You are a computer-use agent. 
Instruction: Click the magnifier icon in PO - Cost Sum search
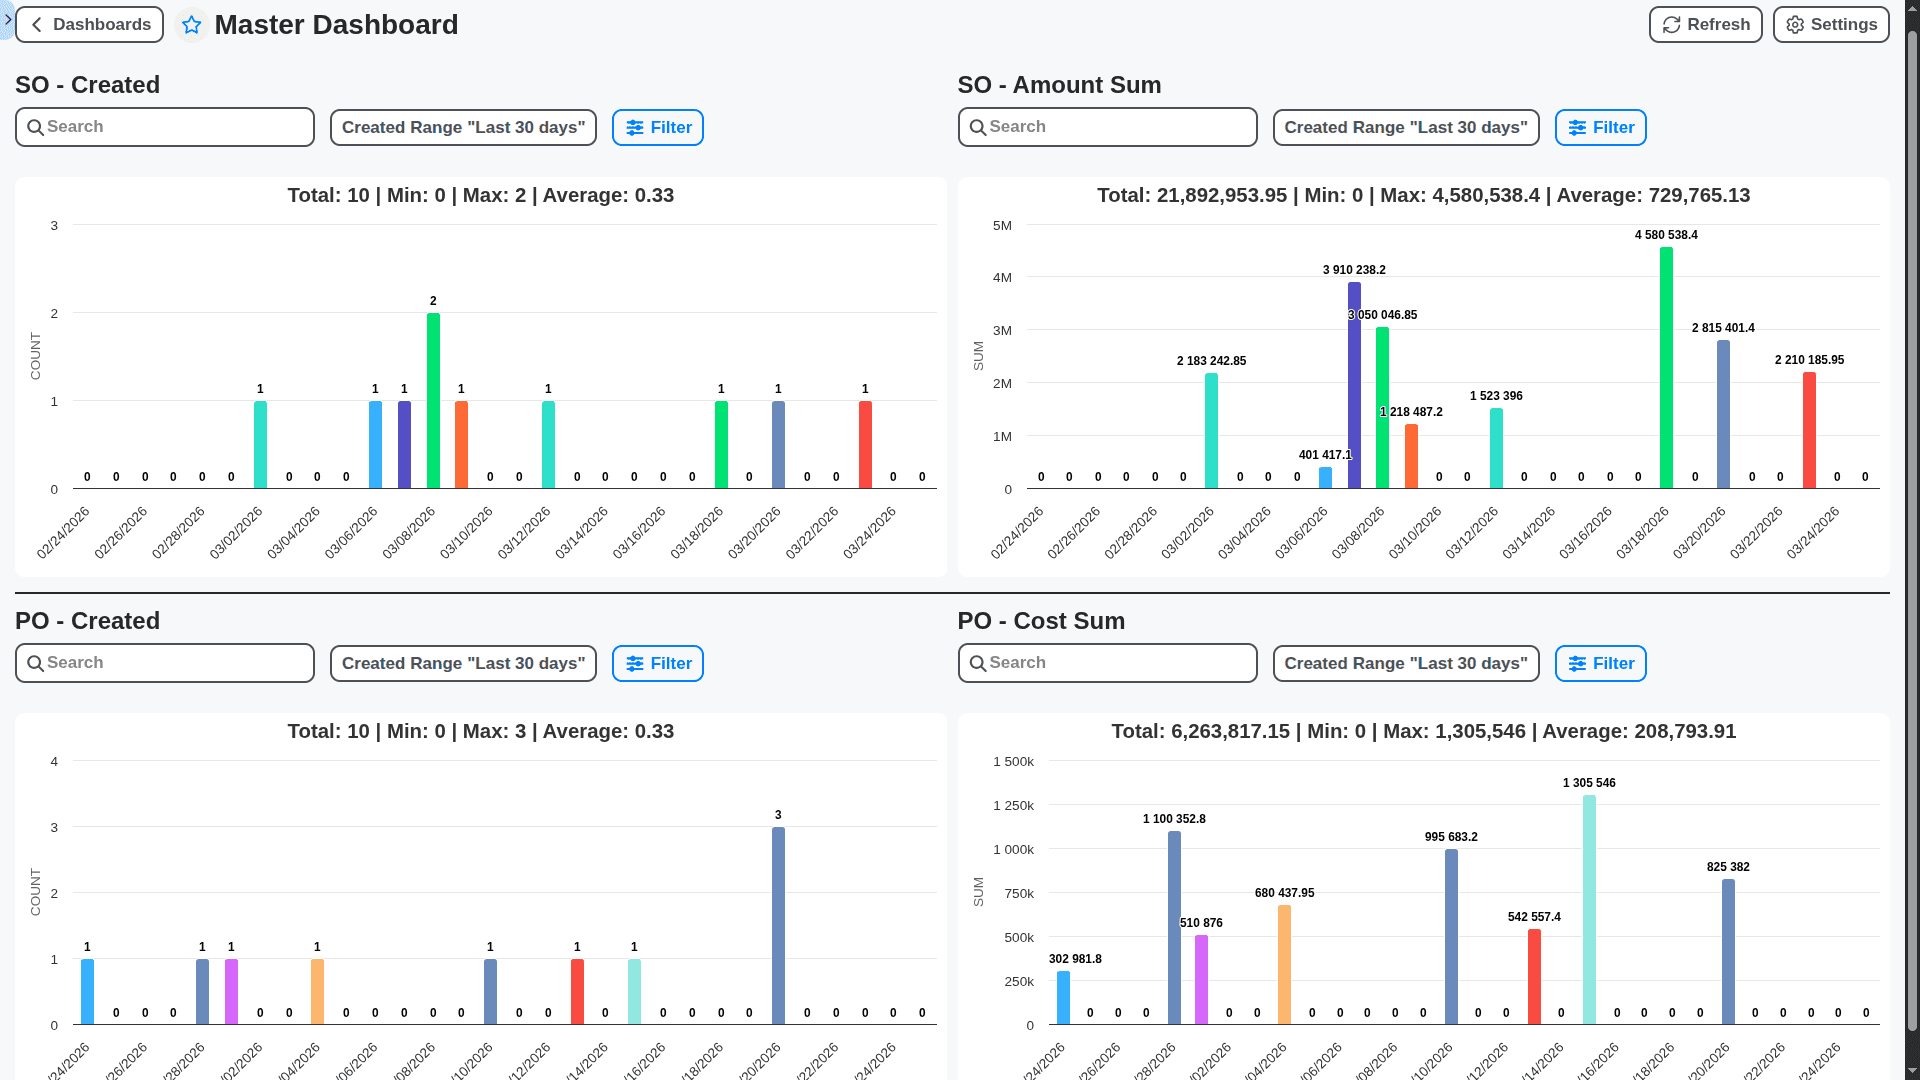(979, 663)
